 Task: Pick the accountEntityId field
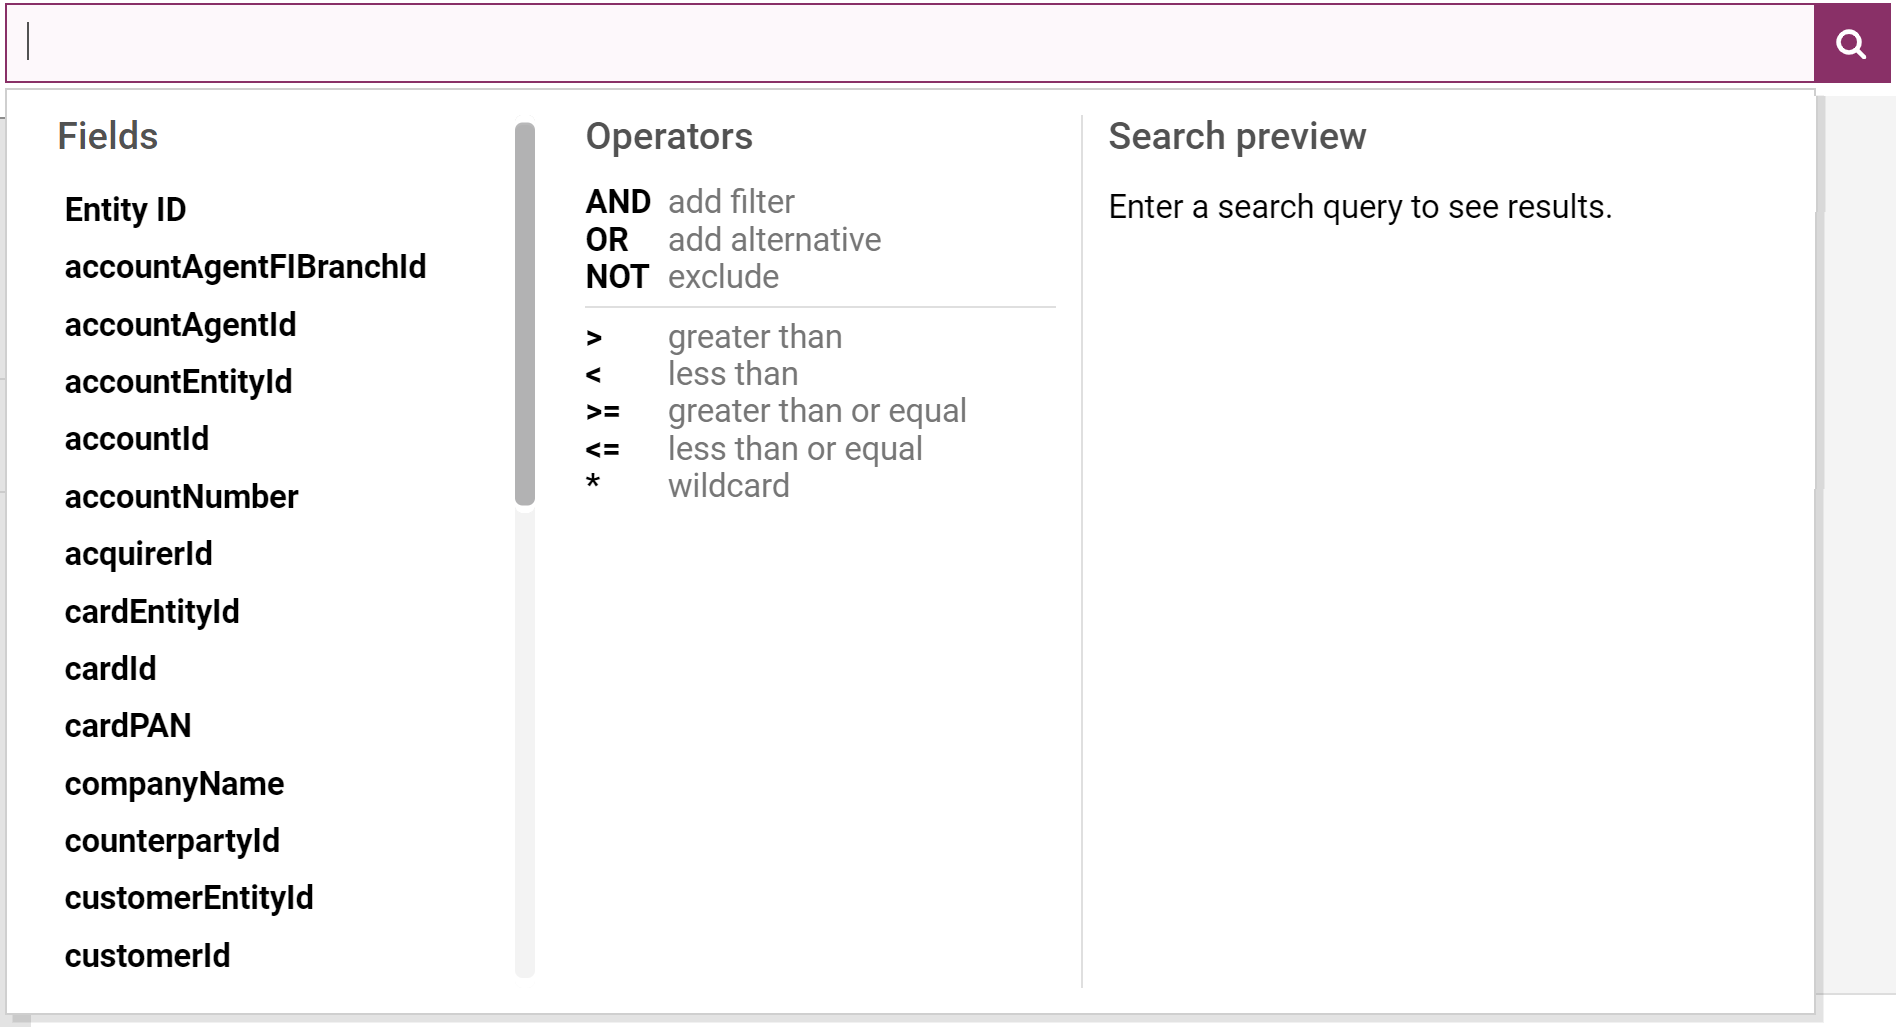(179, 382)
